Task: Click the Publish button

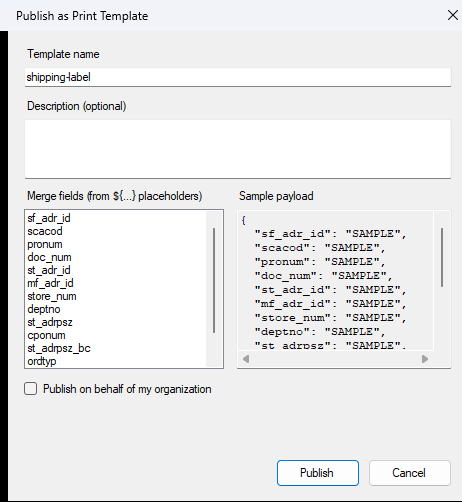Action: 318,473
